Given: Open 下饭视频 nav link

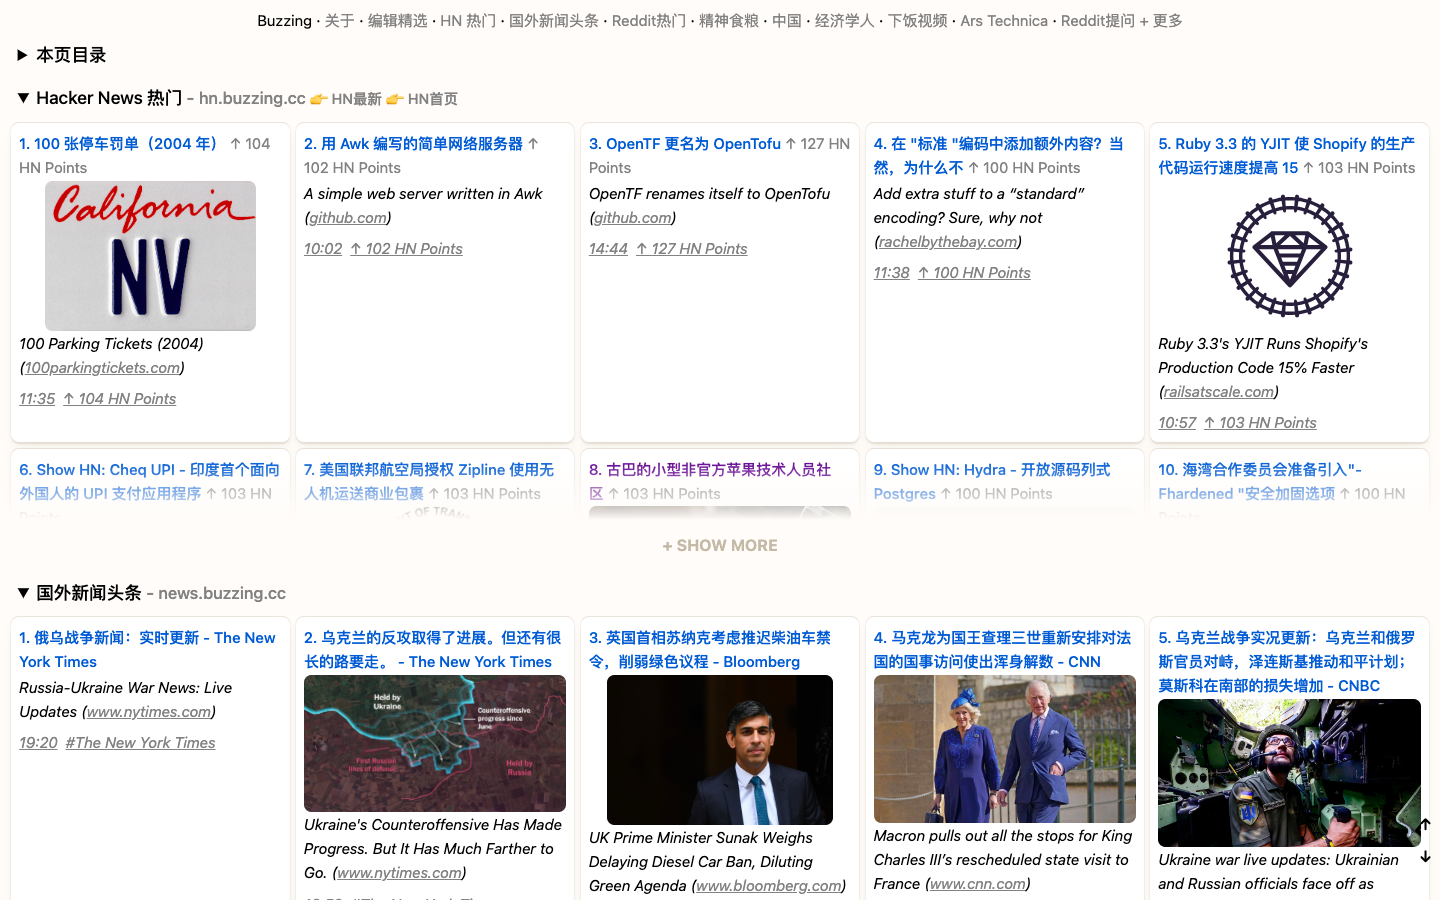Looking at the screenshot, I should [x=918, y=20].
